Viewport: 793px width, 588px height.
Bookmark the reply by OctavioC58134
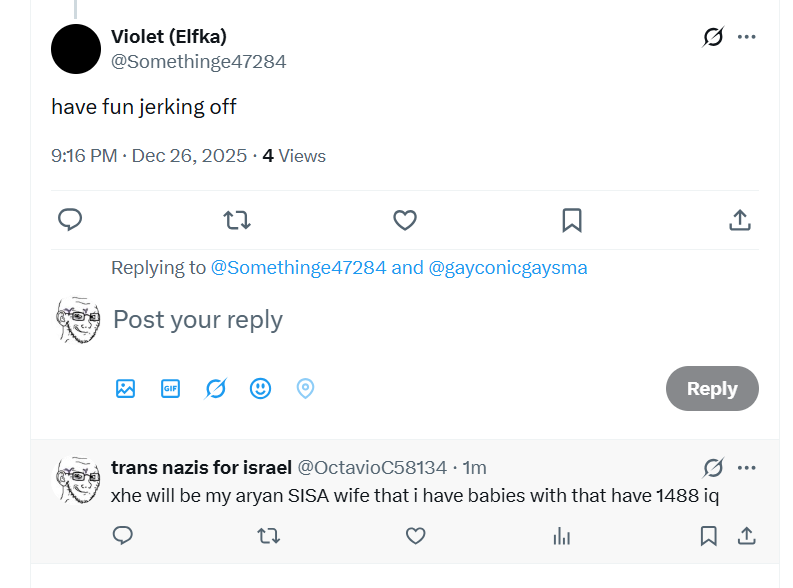coord(708,537)
